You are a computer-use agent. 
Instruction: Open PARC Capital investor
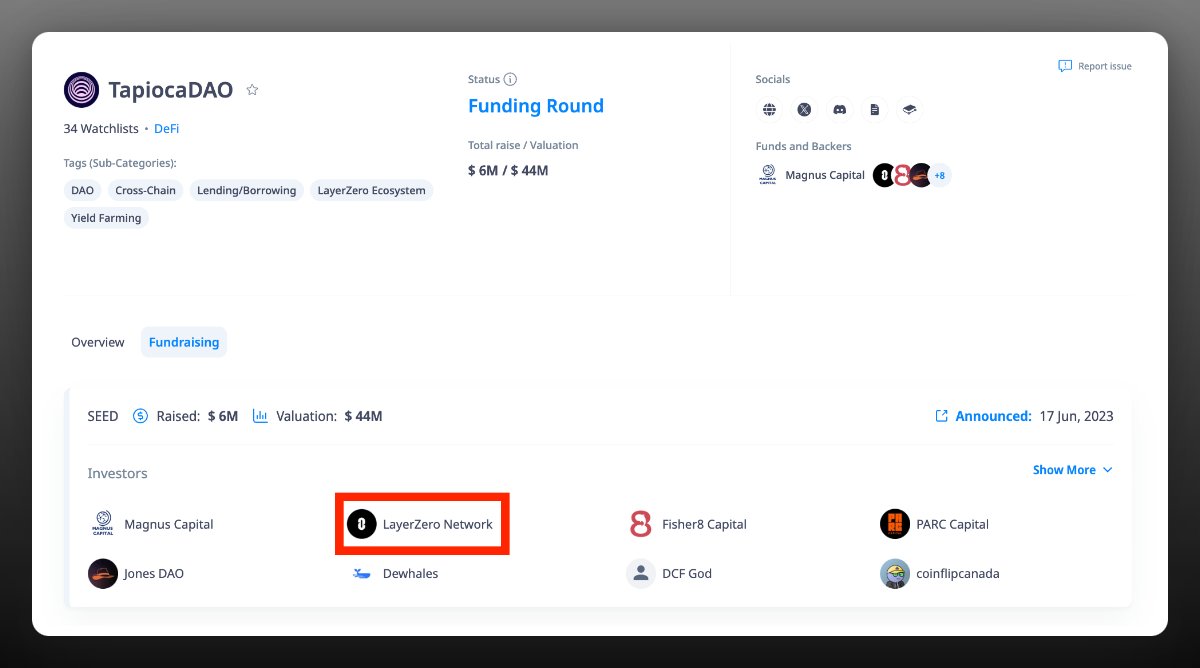pos(952,524)
